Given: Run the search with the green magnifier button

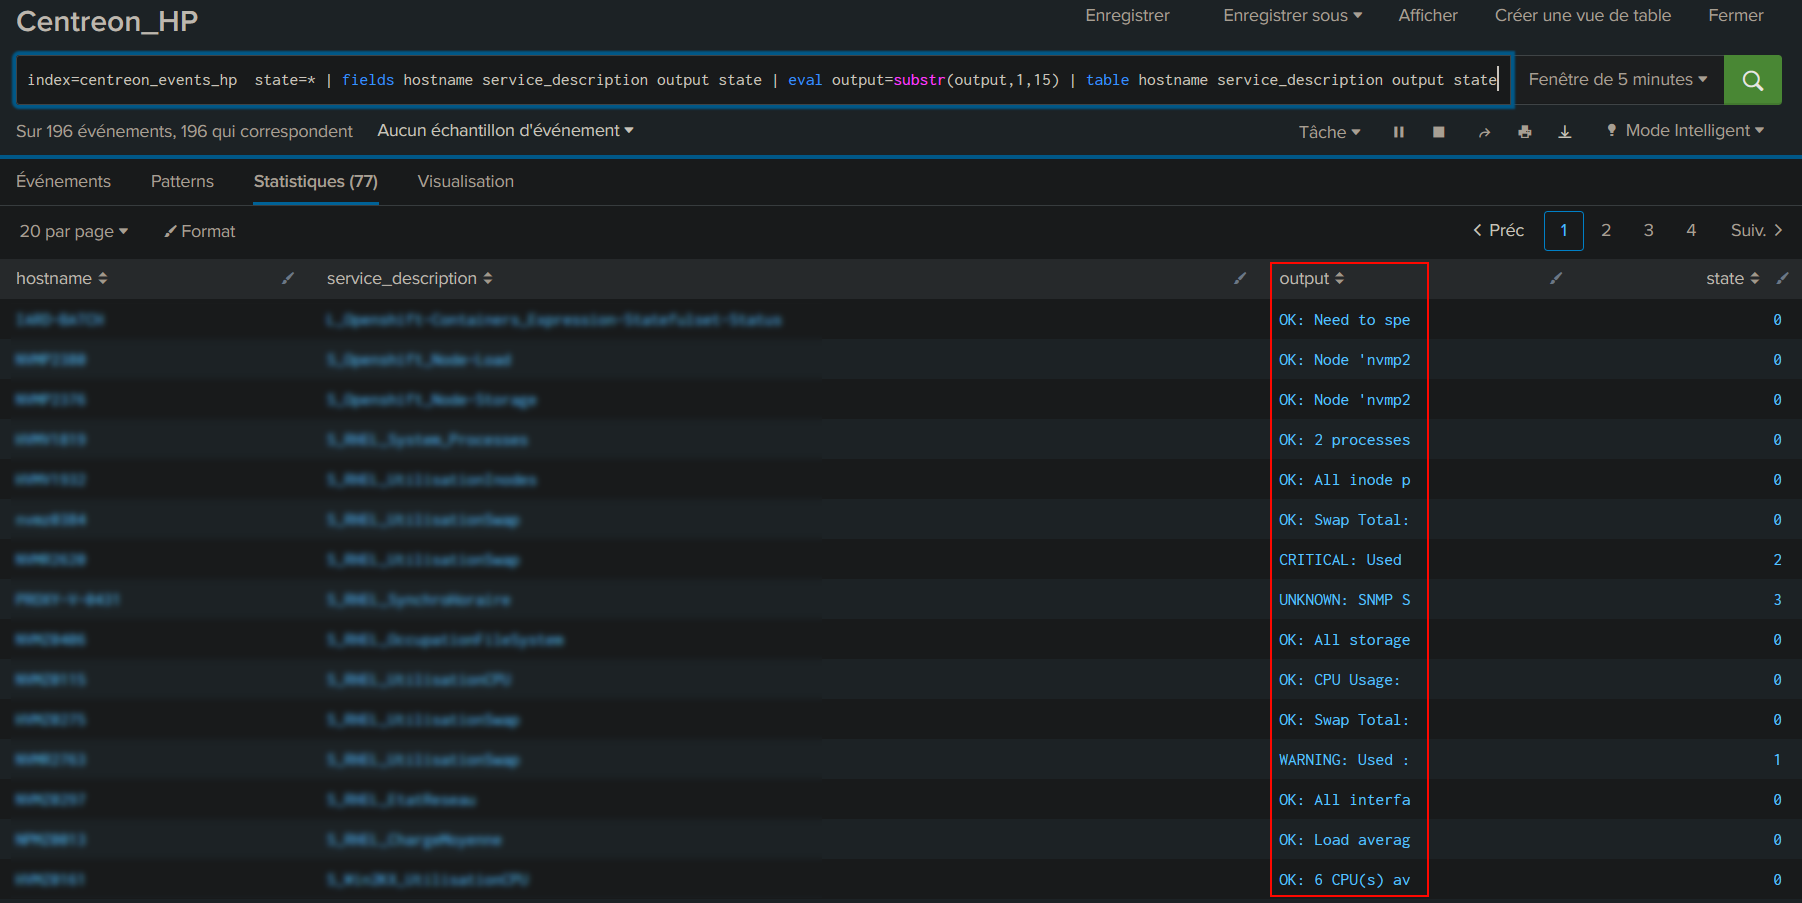Looking at the screenshot, I should click(x=1752, y=80).
